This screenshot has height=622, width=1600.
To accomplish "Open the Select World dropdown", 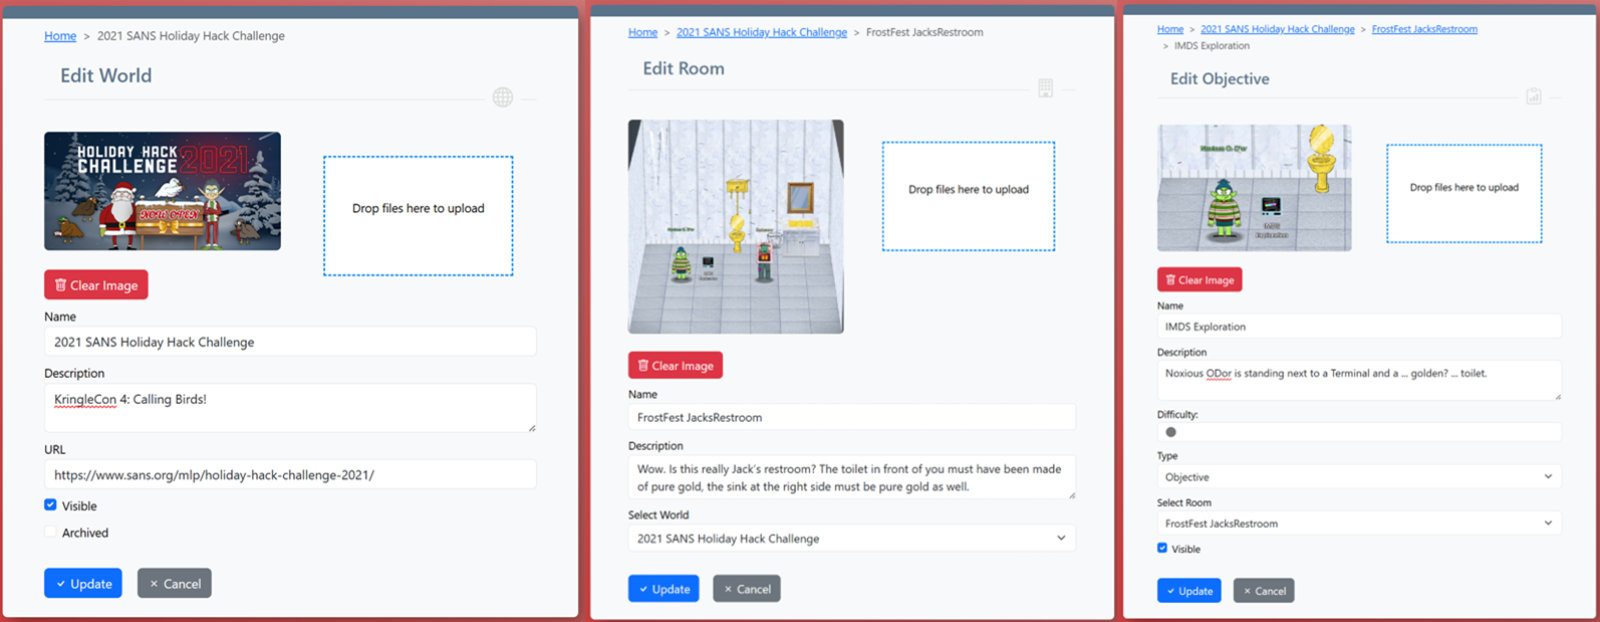I will 851,538.
